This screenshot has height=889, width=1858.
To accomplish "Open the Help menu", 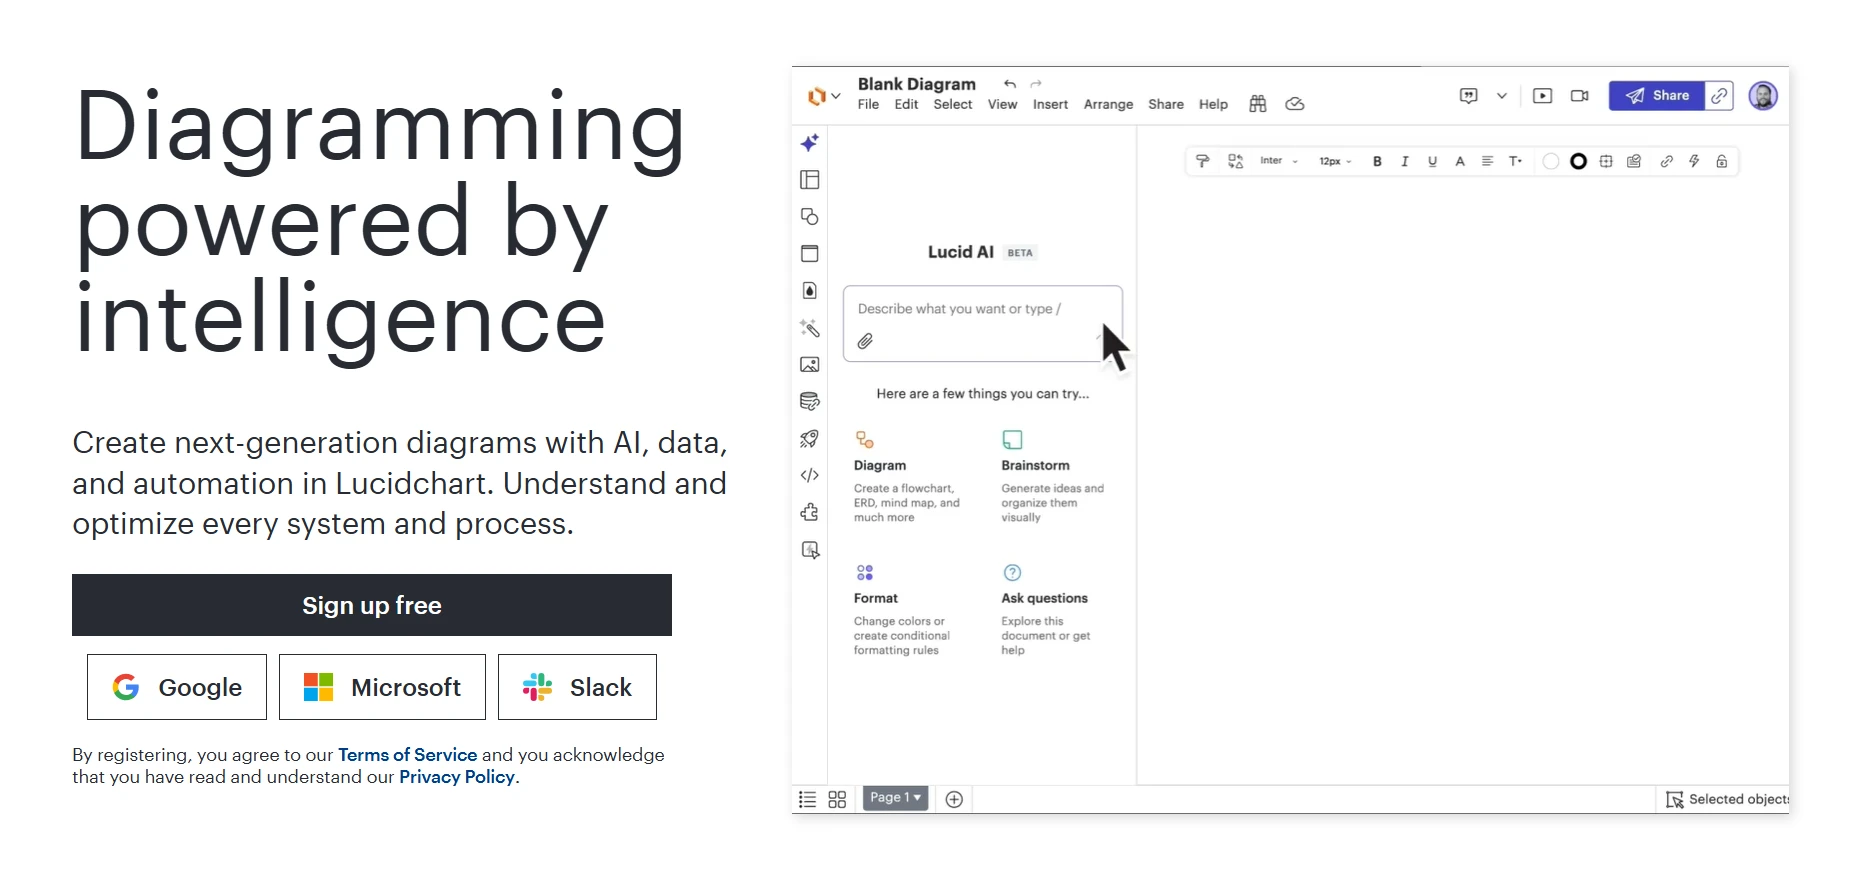I will click(x=1213, y=104).
